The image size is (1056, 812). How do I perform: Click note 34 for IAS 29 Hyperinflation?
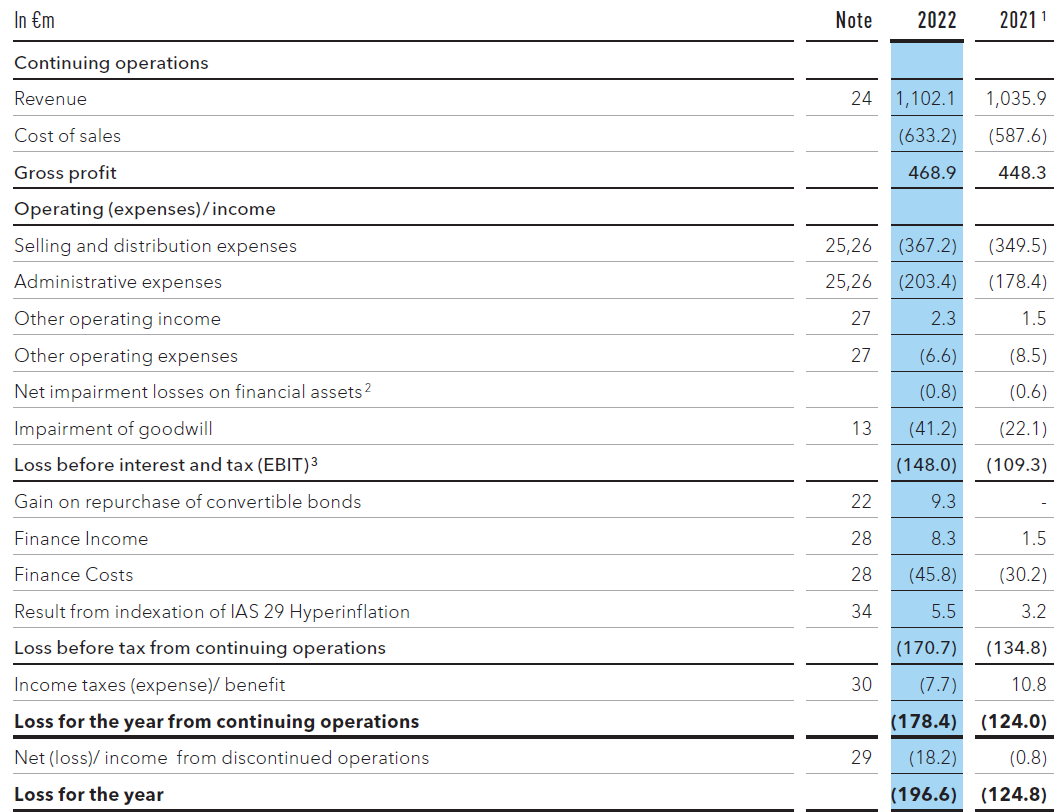861,611
